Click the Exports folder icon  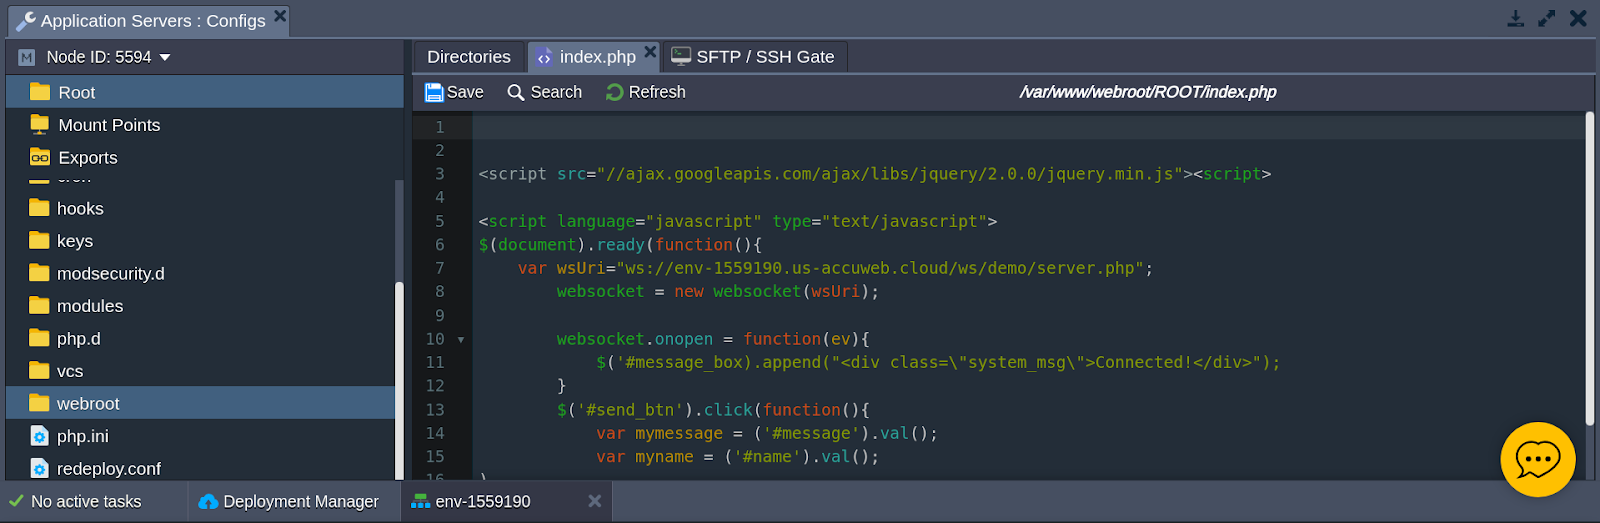(40, 157)
